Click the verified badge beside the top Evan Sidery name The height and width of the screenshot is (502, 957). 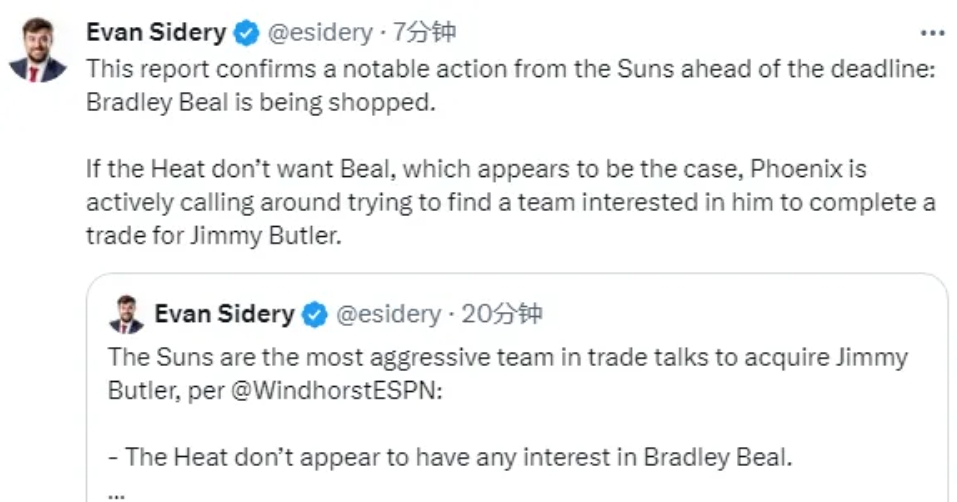pos(246,33)
